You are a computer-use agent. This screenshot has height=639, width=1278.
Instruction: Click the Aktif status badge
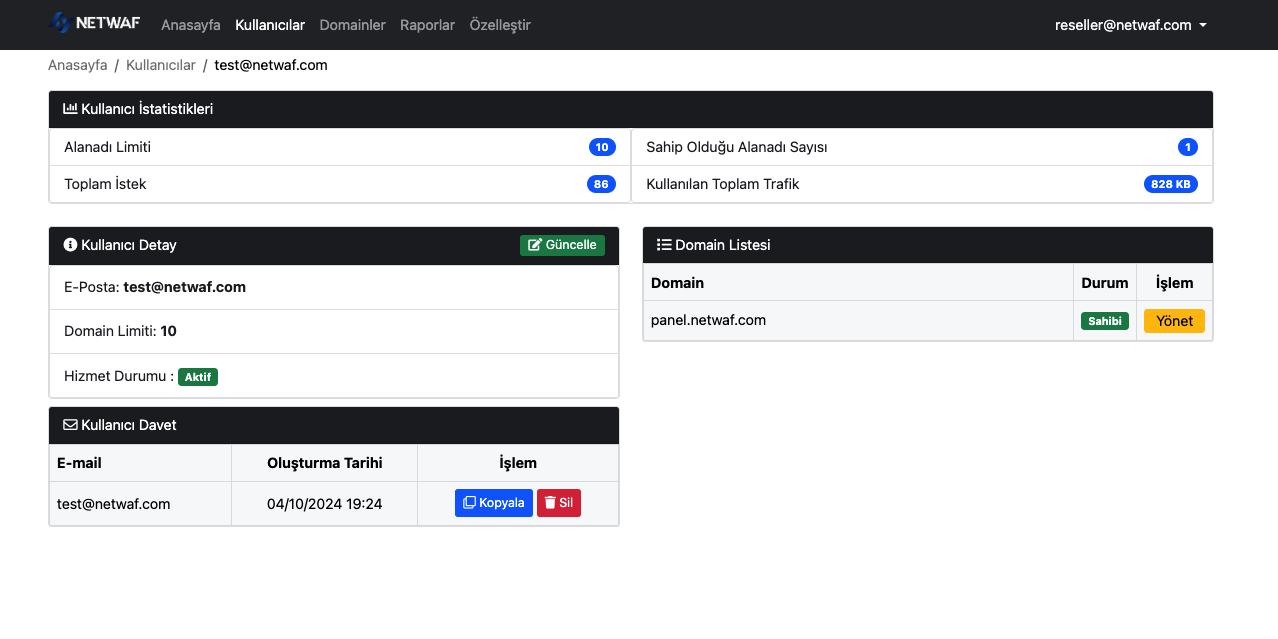[198, 377]
